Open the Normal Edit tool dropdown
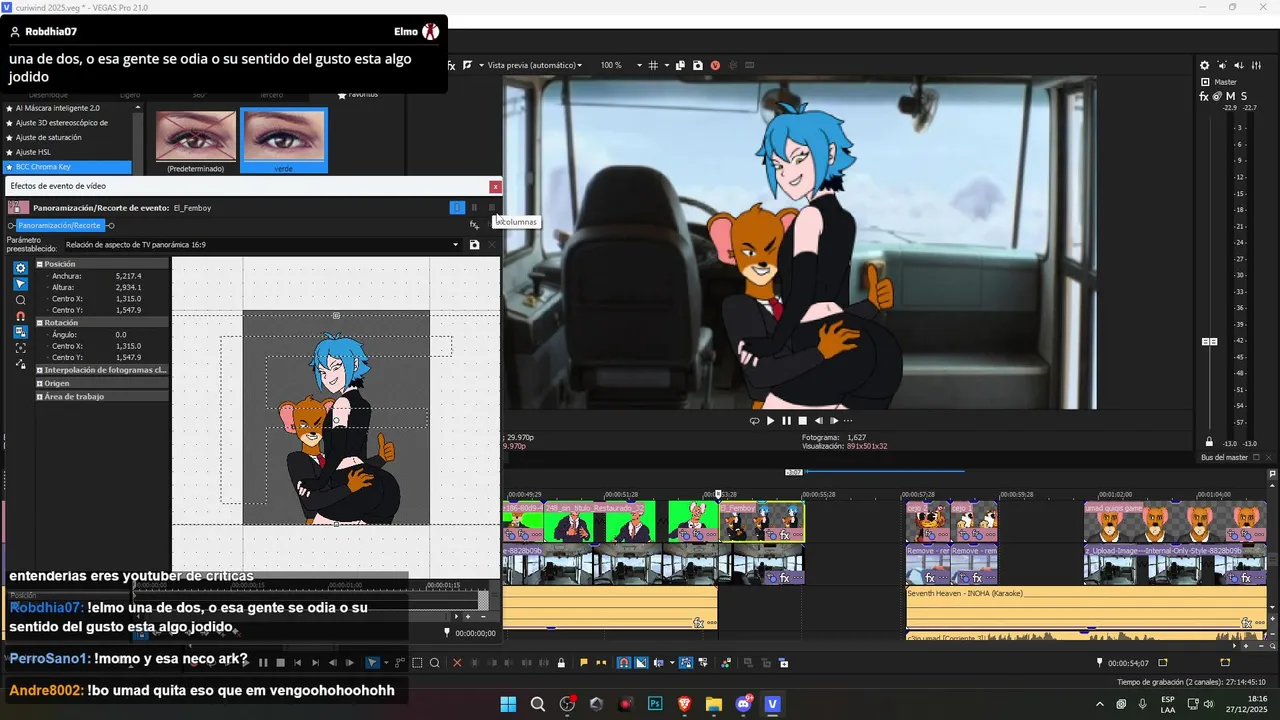The width and height of the screenshot is (1280, 720). click(x=386, y=662)
